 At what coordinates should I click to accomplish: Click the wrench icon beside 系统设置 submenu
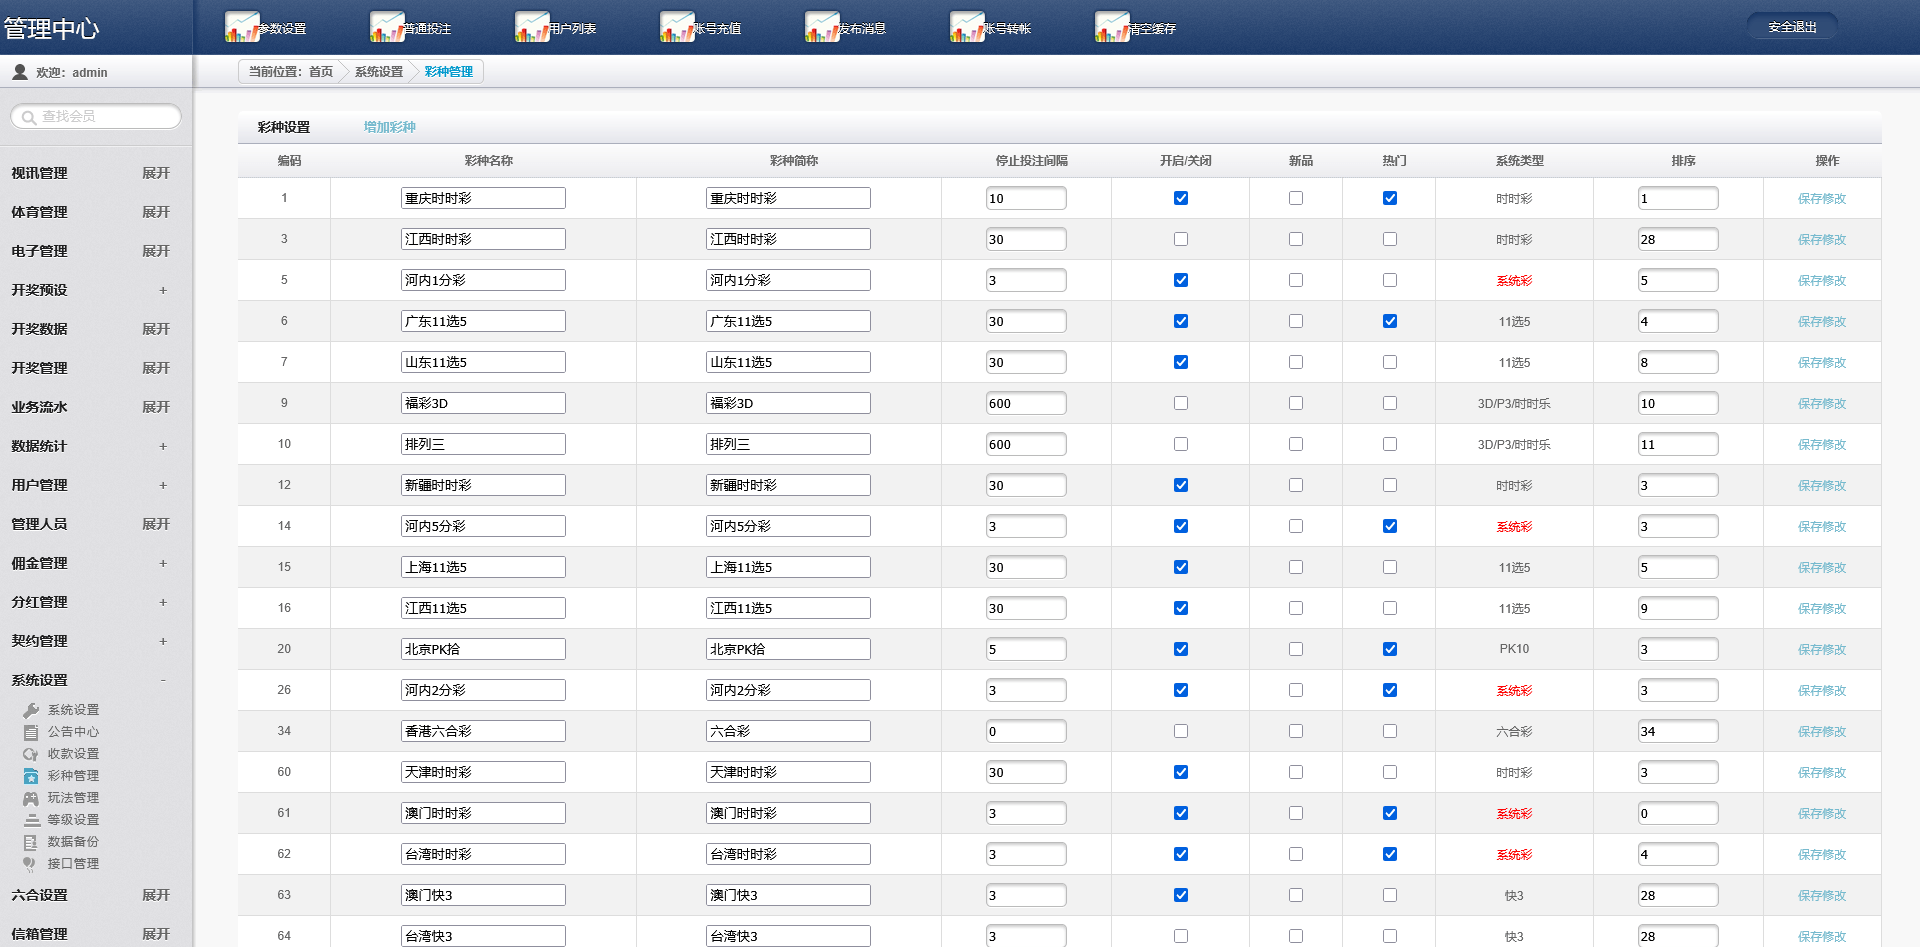[x=31, y=710]
